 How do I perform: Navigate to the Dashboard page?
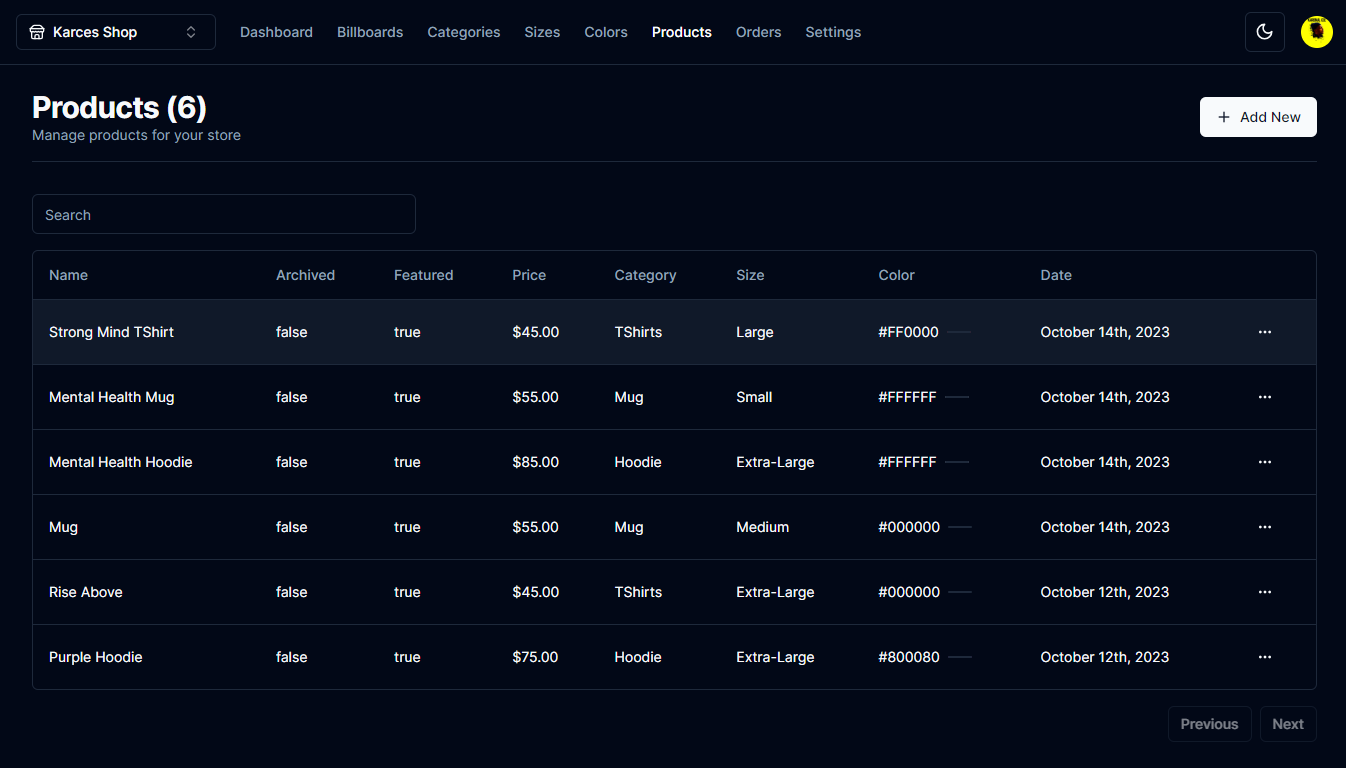tap(276, 31)
